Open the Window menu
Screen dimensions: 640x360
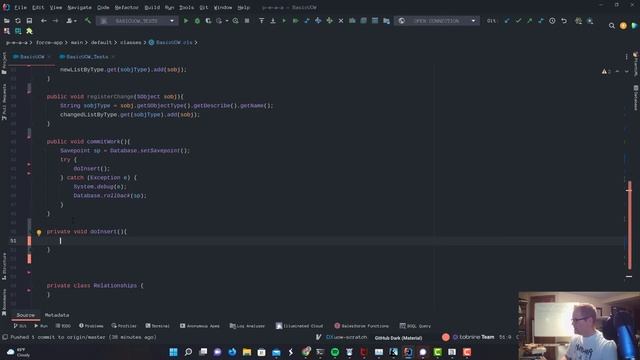point(223,7)
